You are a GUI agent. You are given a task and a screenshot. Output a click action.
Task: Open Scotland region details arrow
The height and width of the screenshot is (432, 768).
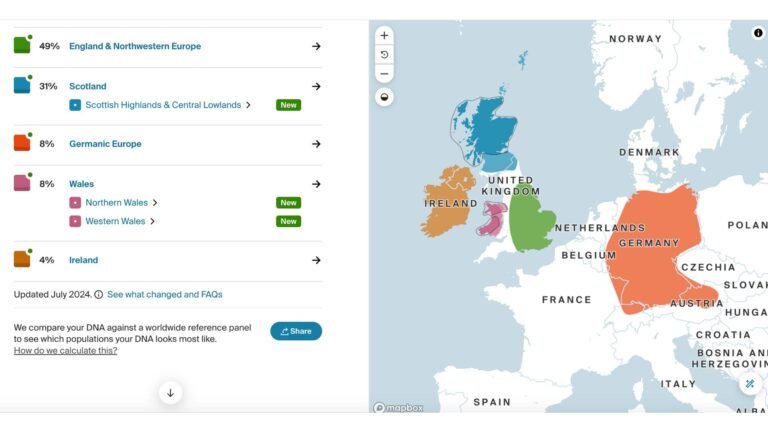[316, 86]
